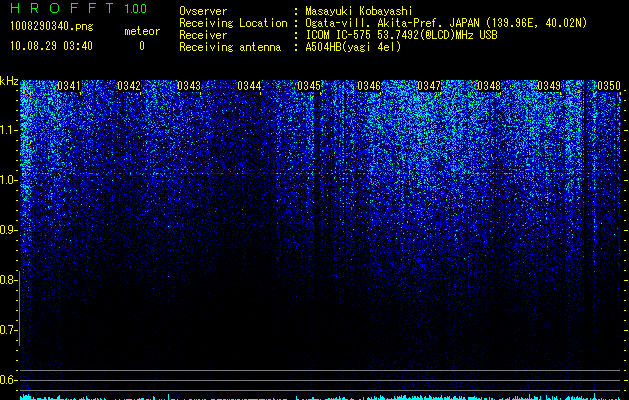Click the version number 1.0.0
The width and height of the screenshot is (629, 400).
pyautogui.click(x=135, y=8)
